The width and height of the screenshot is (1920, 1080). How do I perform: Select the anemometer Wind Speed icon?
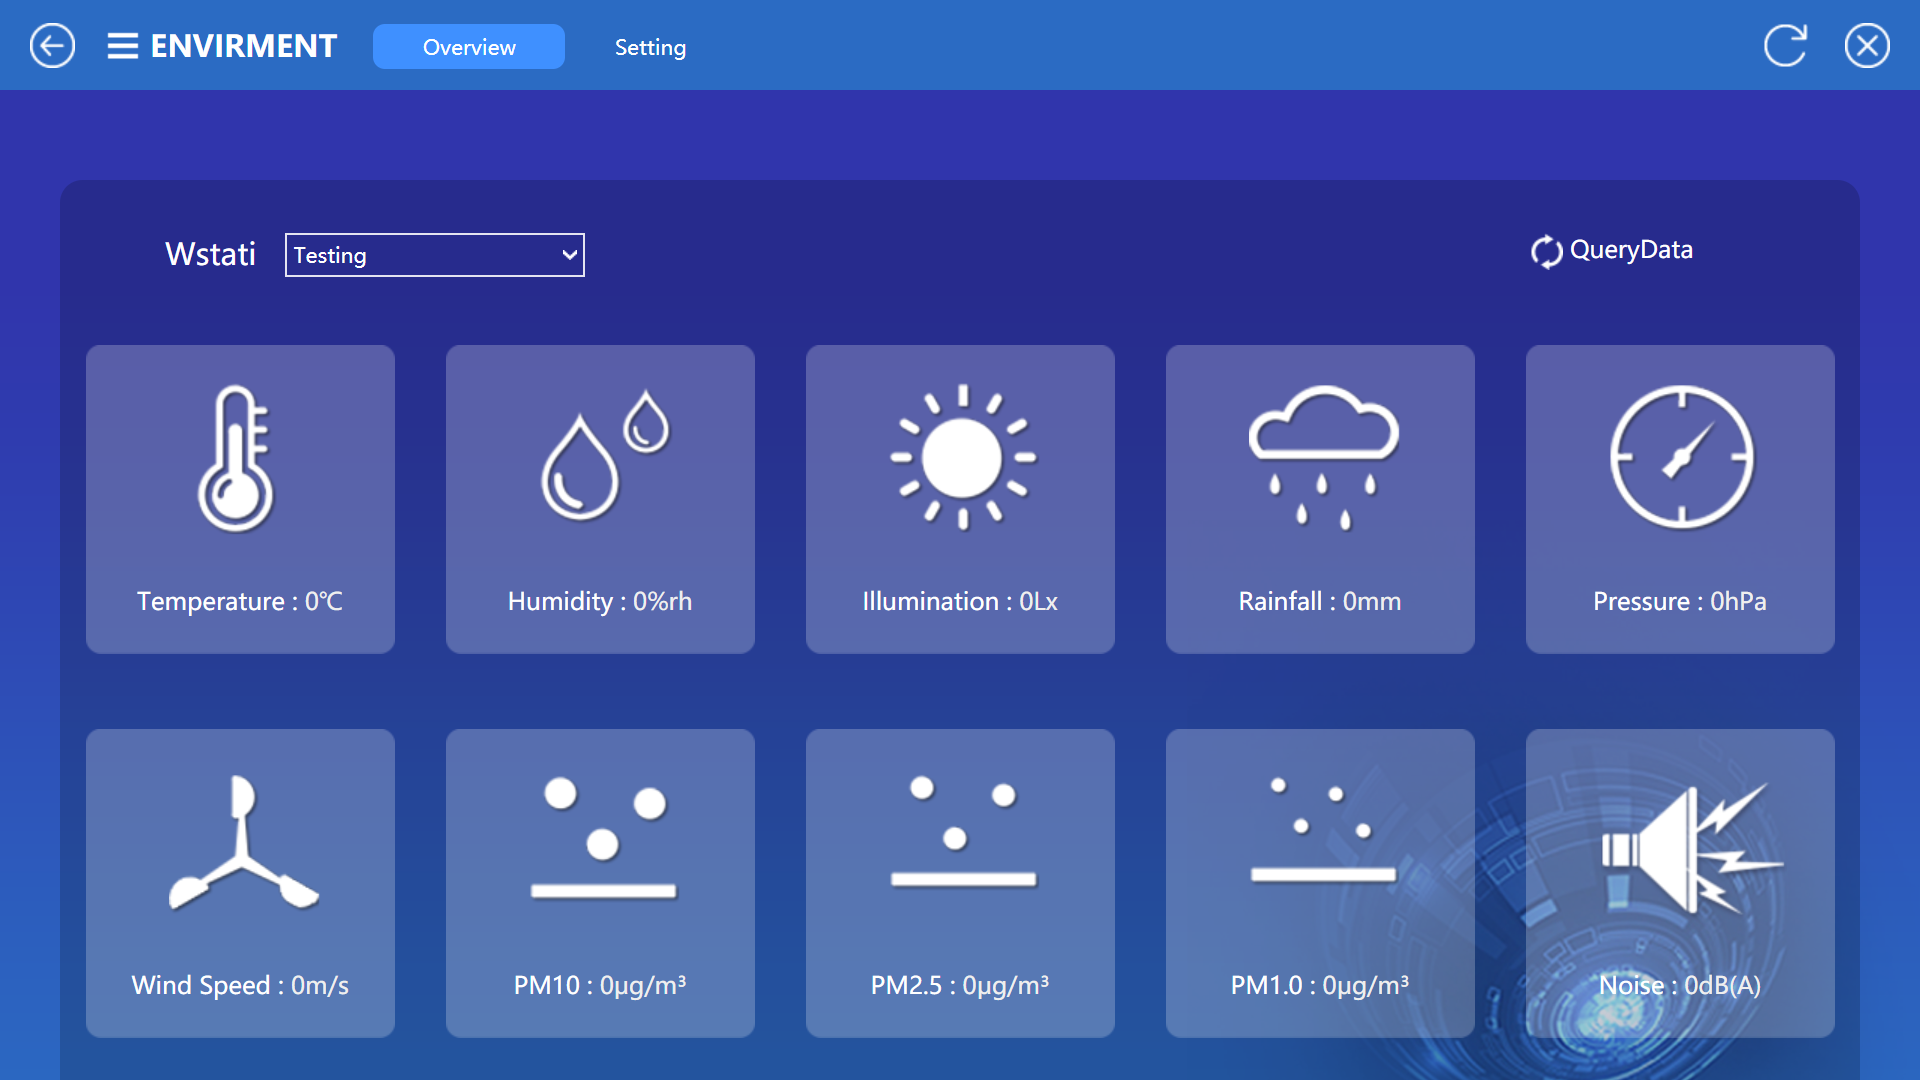243,842
